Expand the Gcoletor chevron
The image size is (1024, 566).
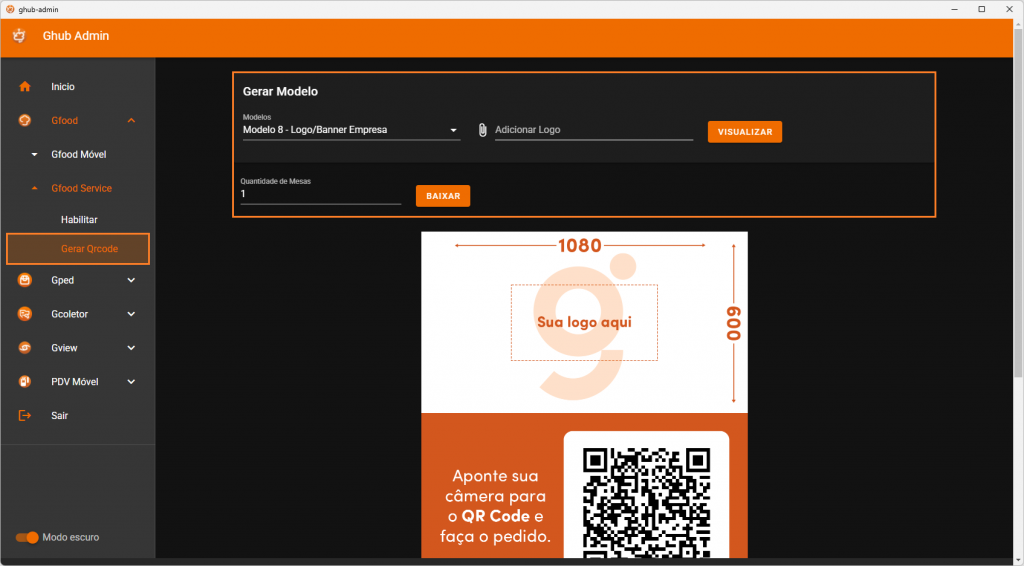[131, 314]
